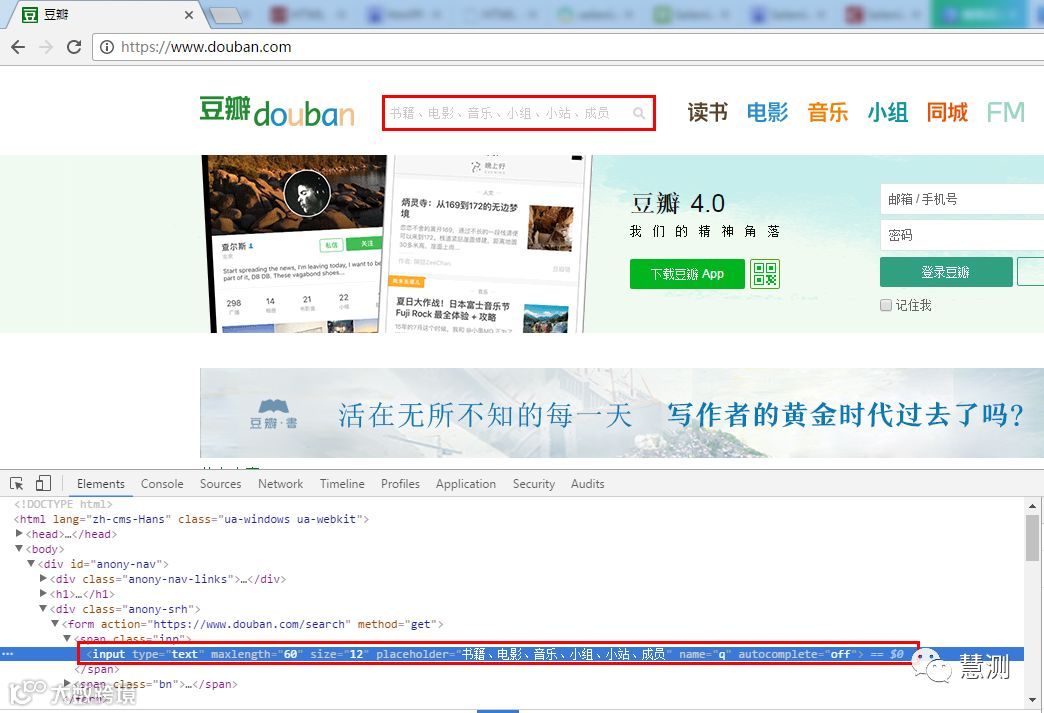Check the 记住我 checkbox
The height and width of the screenshot is (713, 1044).
tap(886, 305)
